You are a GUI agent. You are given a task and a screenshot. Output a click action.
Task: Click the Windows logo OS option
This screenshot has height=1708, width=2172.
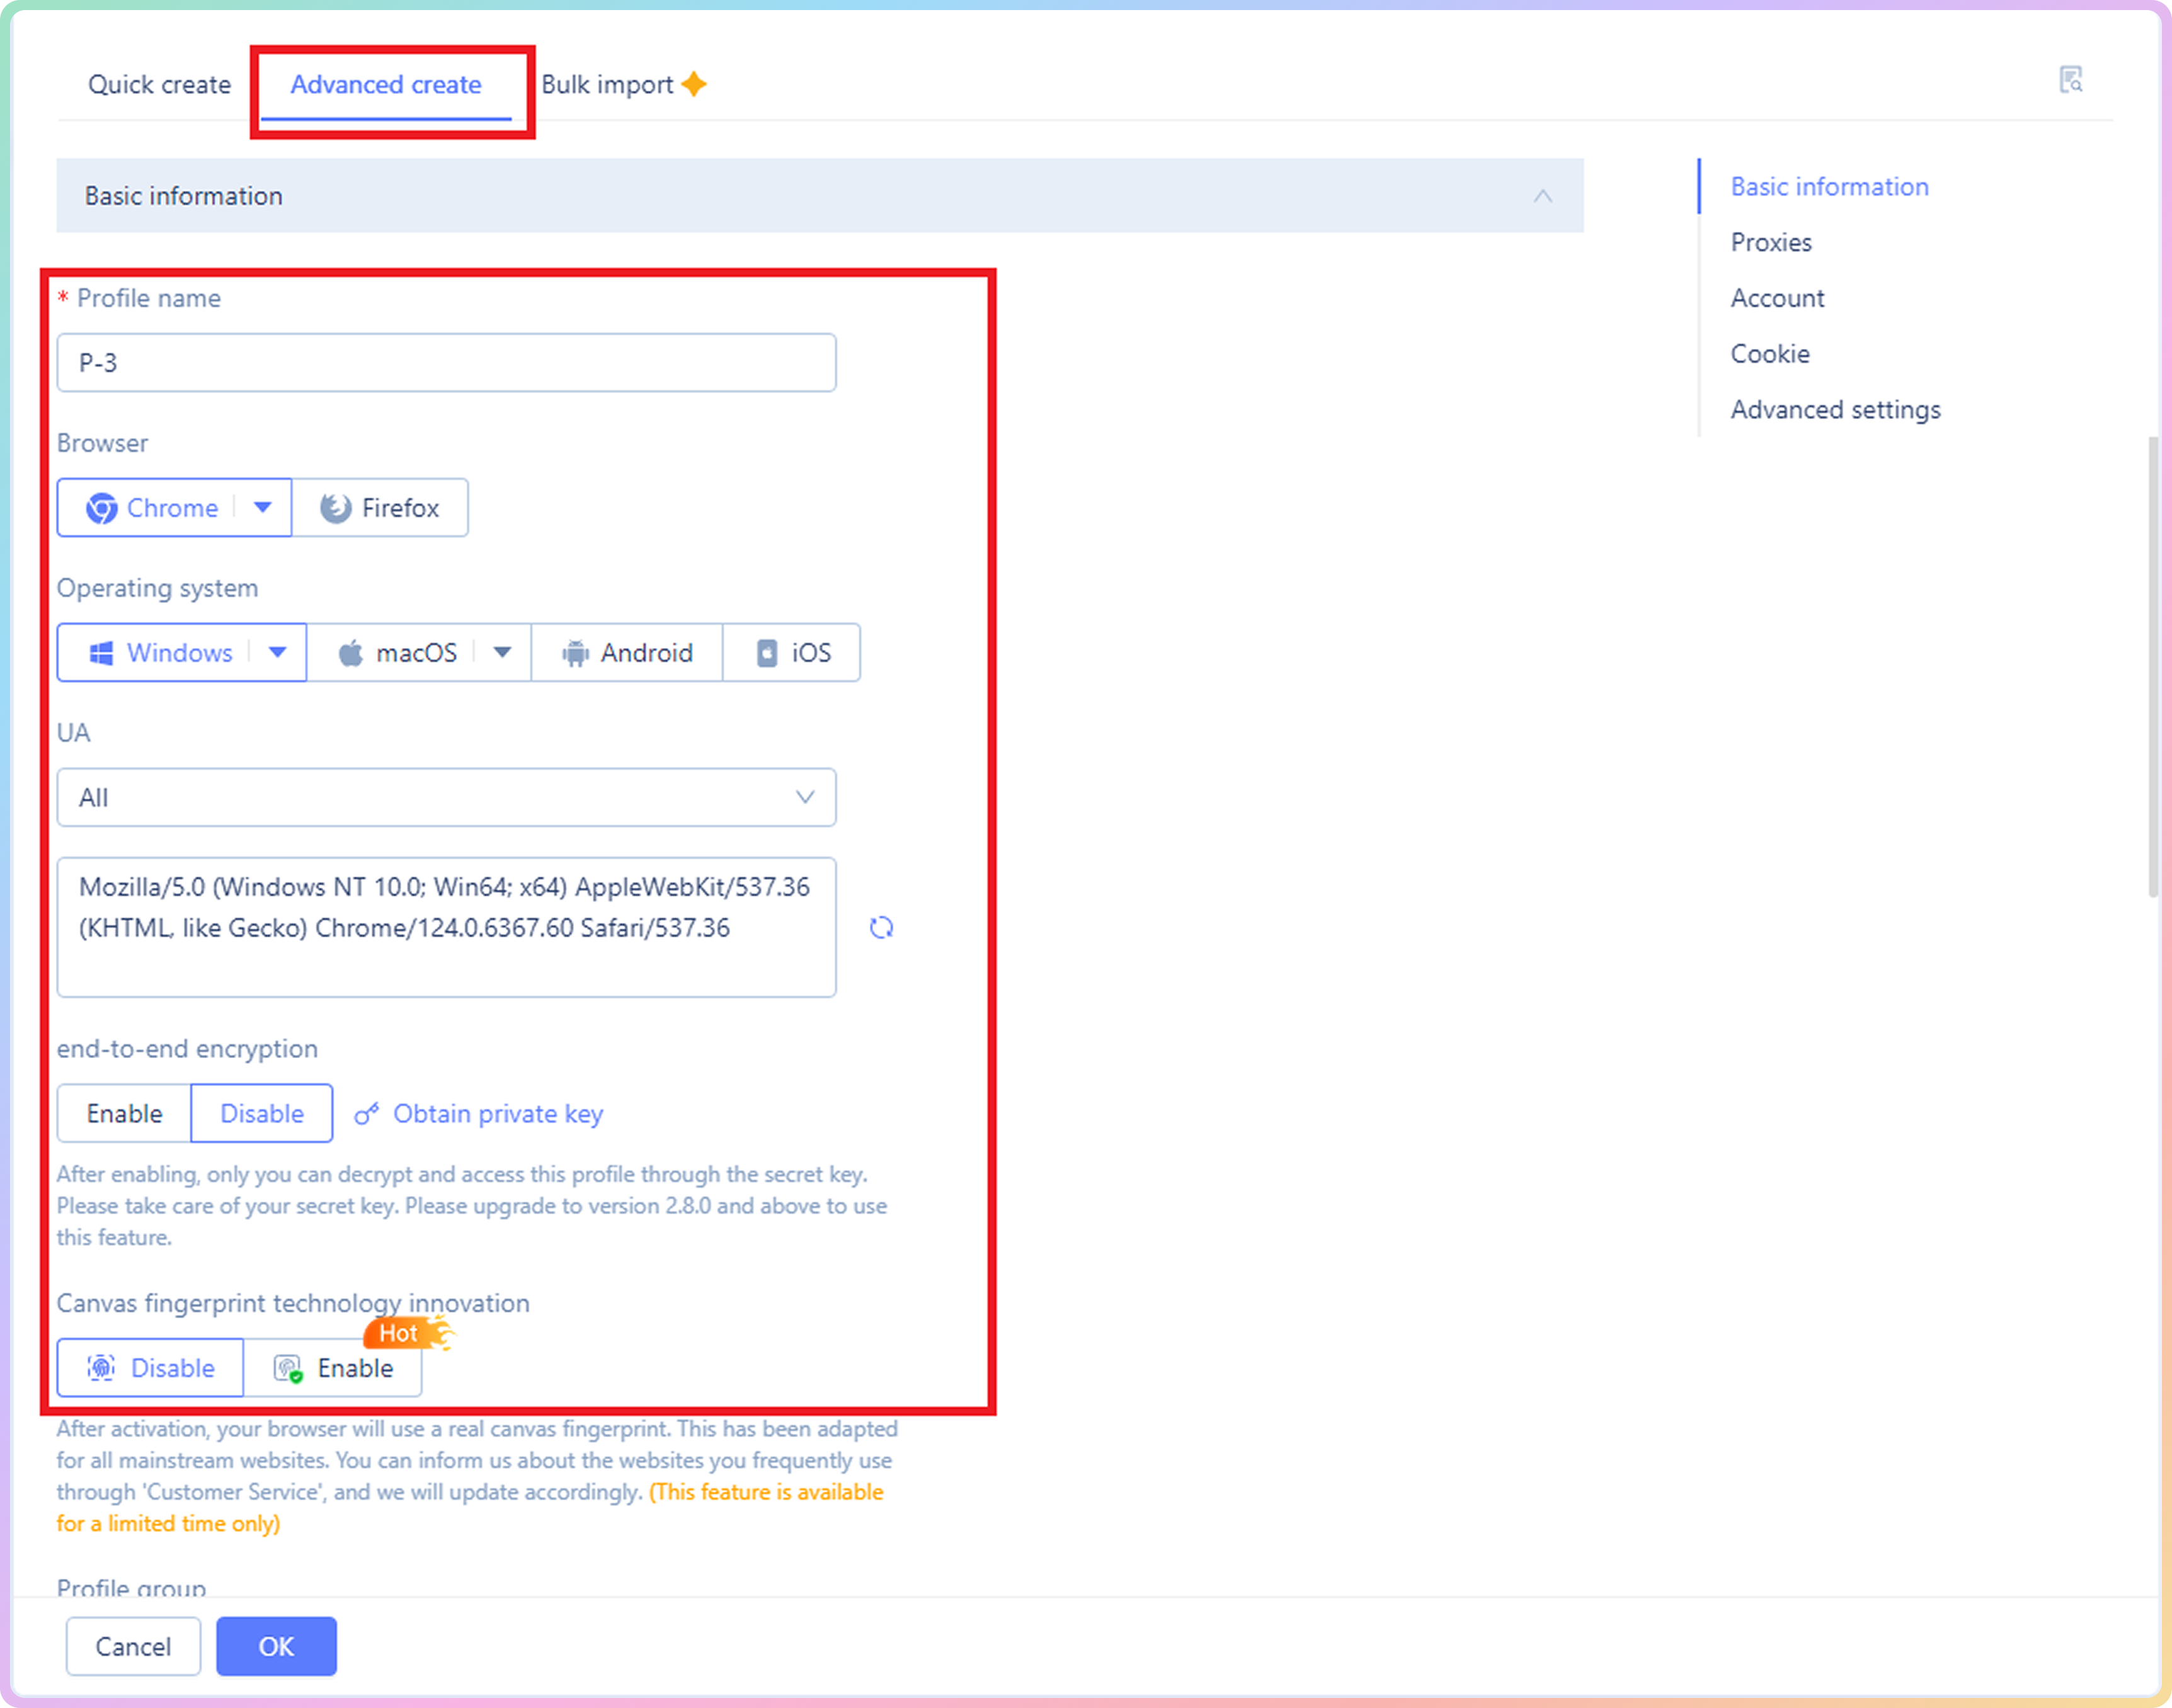tap(101, 653)
